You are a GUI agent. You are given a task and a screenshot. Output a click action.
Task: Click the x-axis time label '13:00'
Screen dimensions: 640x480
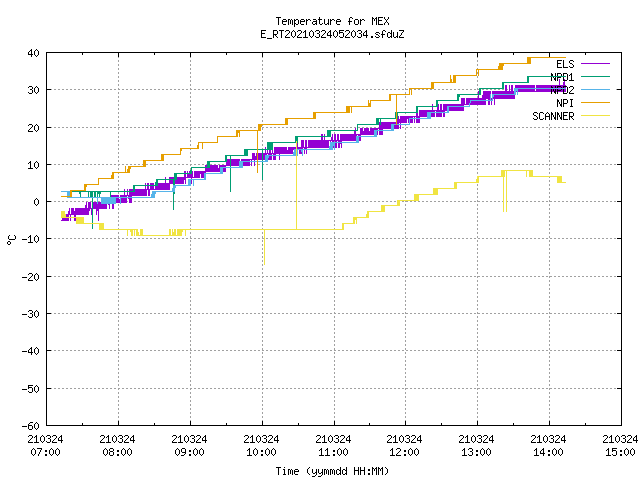(476, 453)
